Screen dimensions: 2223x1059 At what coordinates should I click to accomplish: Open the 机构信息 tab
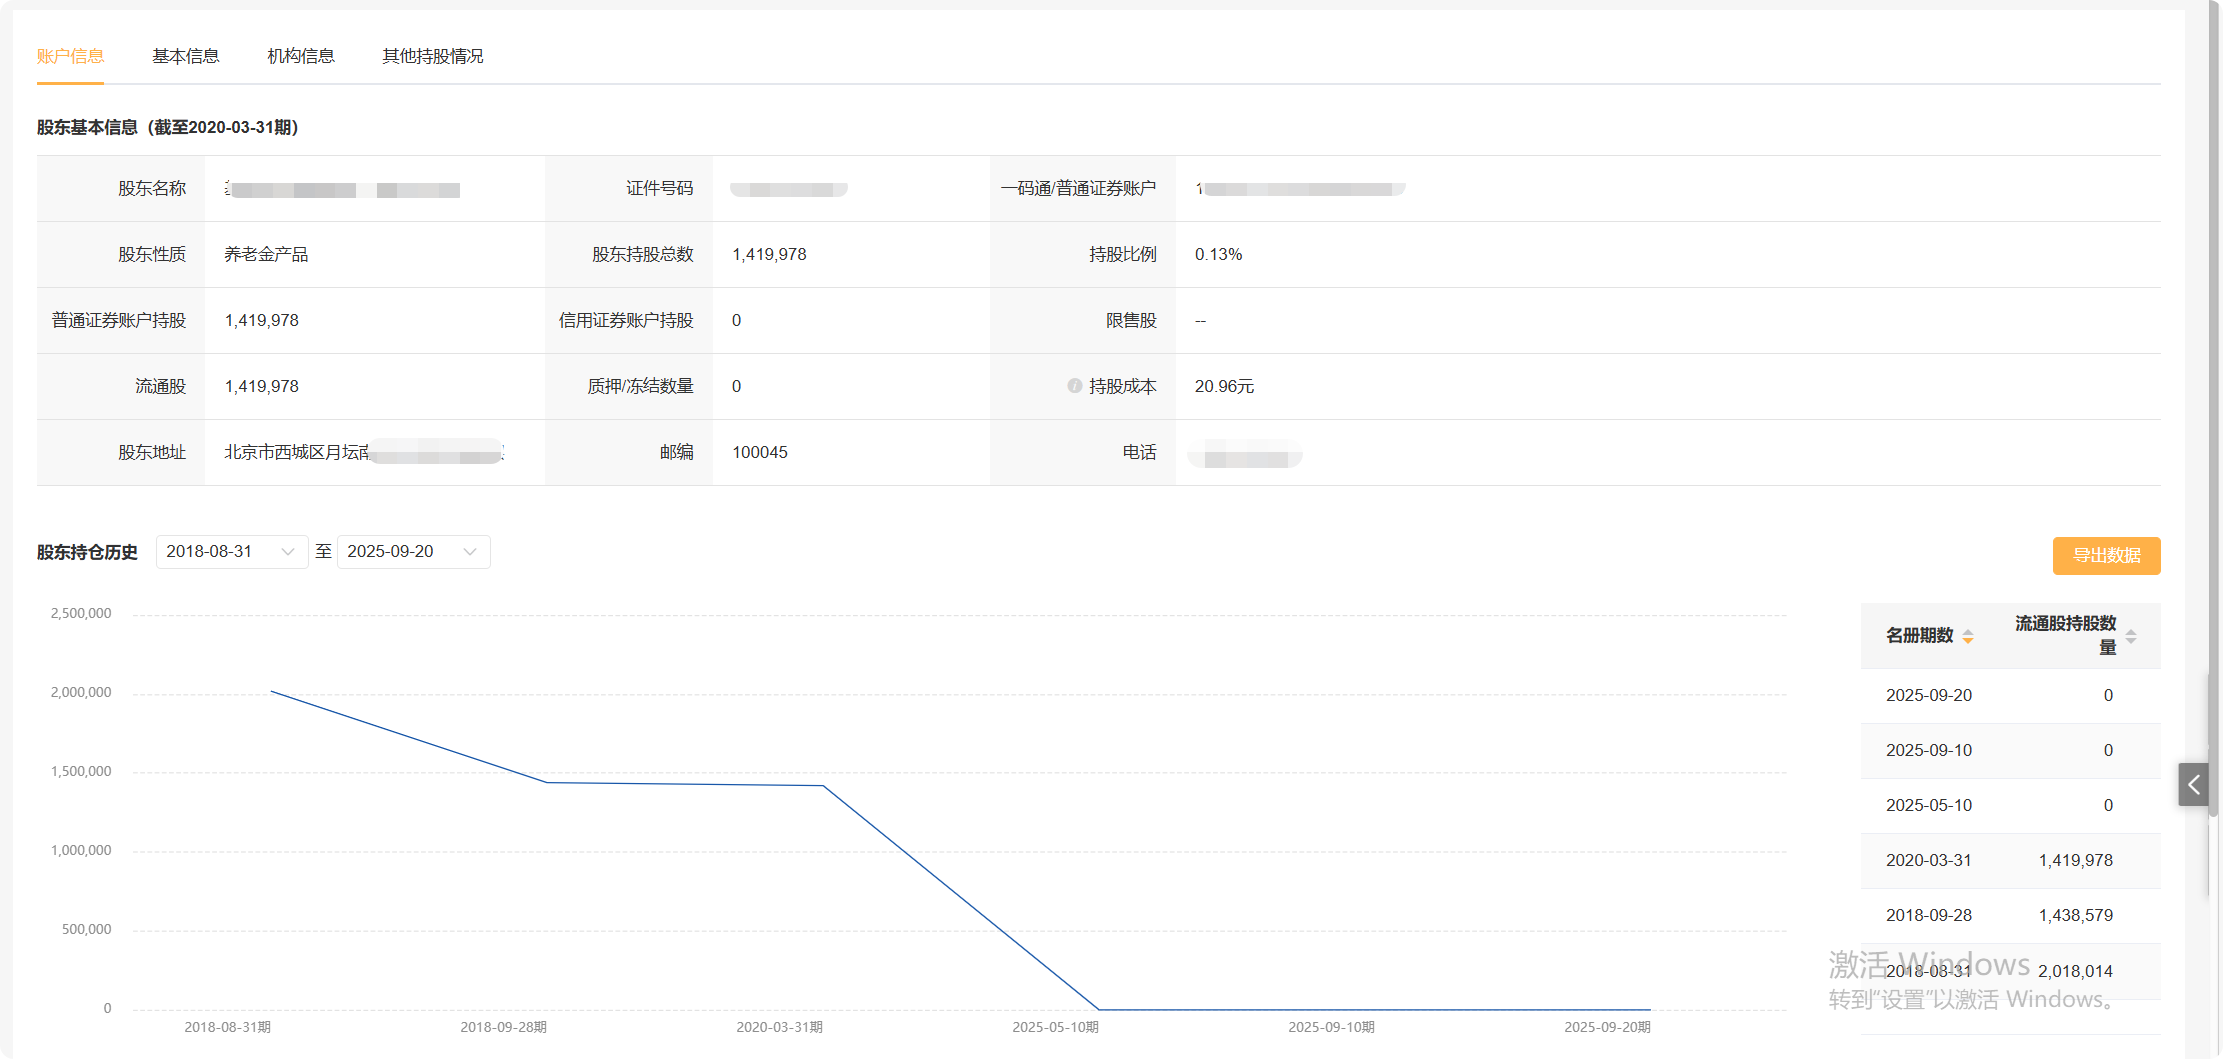click(301, 56)
